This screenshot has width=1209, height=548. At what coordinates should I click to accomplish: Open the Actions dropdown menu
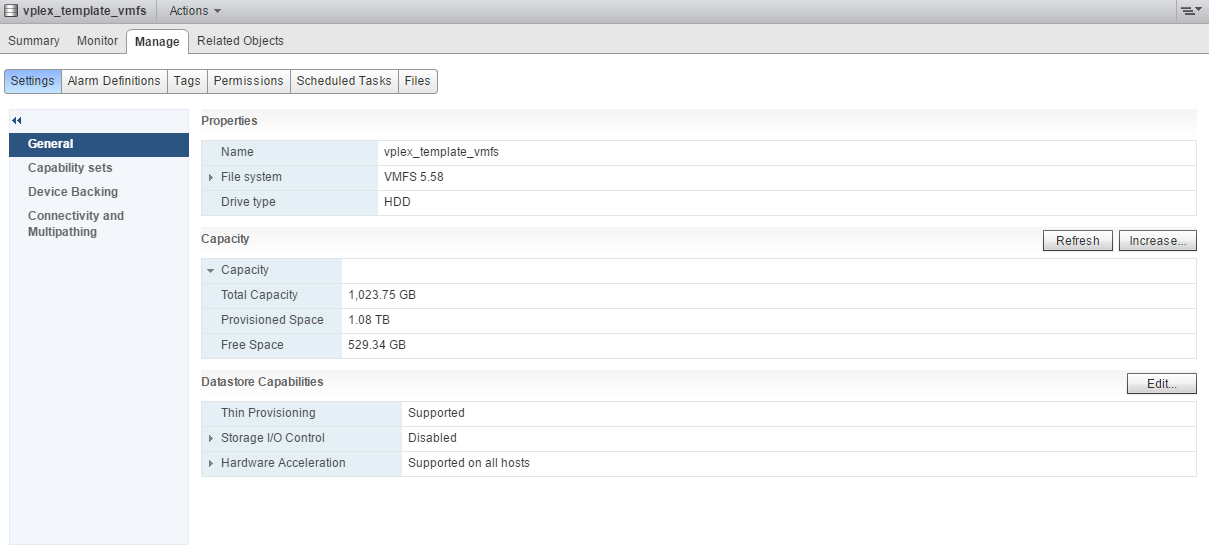[x=195, y=11]
